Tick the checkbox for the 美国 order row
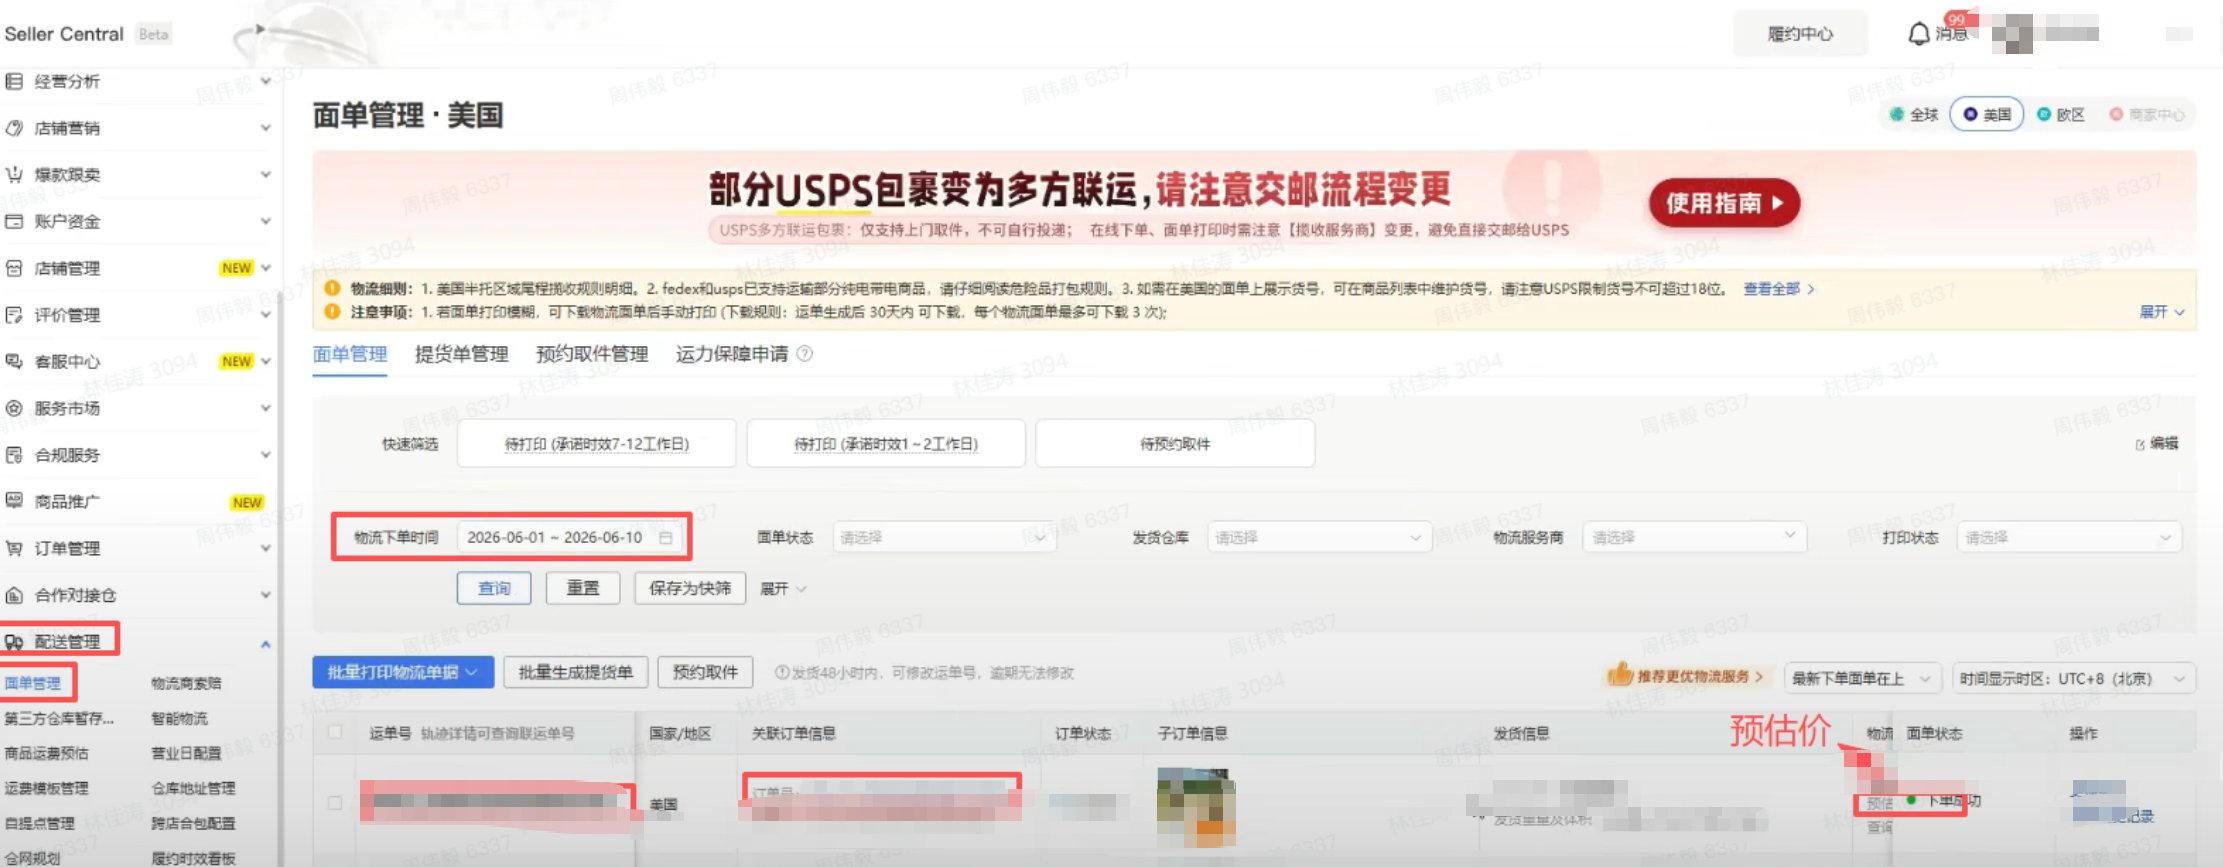The image size is (2223, 867). point(335,803)
